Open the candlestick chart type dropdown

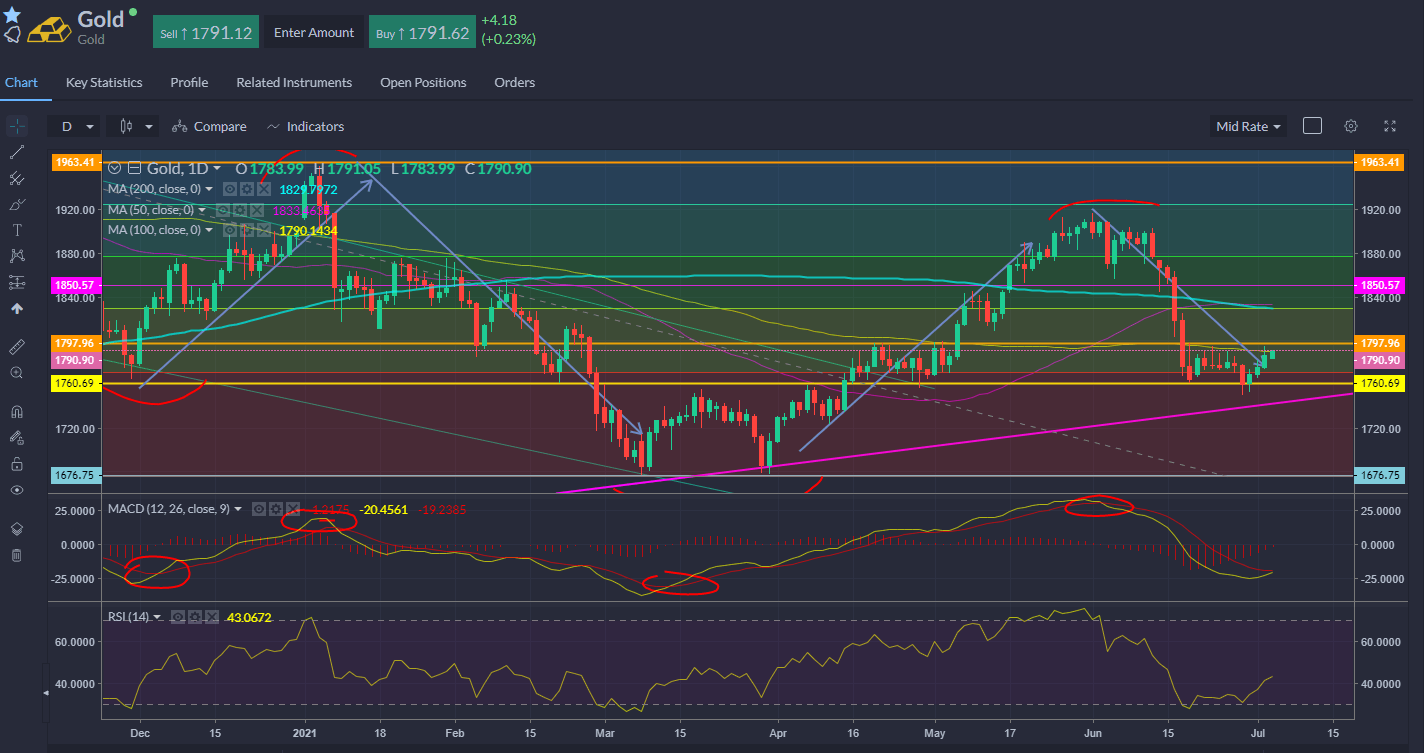click(134, 127)
